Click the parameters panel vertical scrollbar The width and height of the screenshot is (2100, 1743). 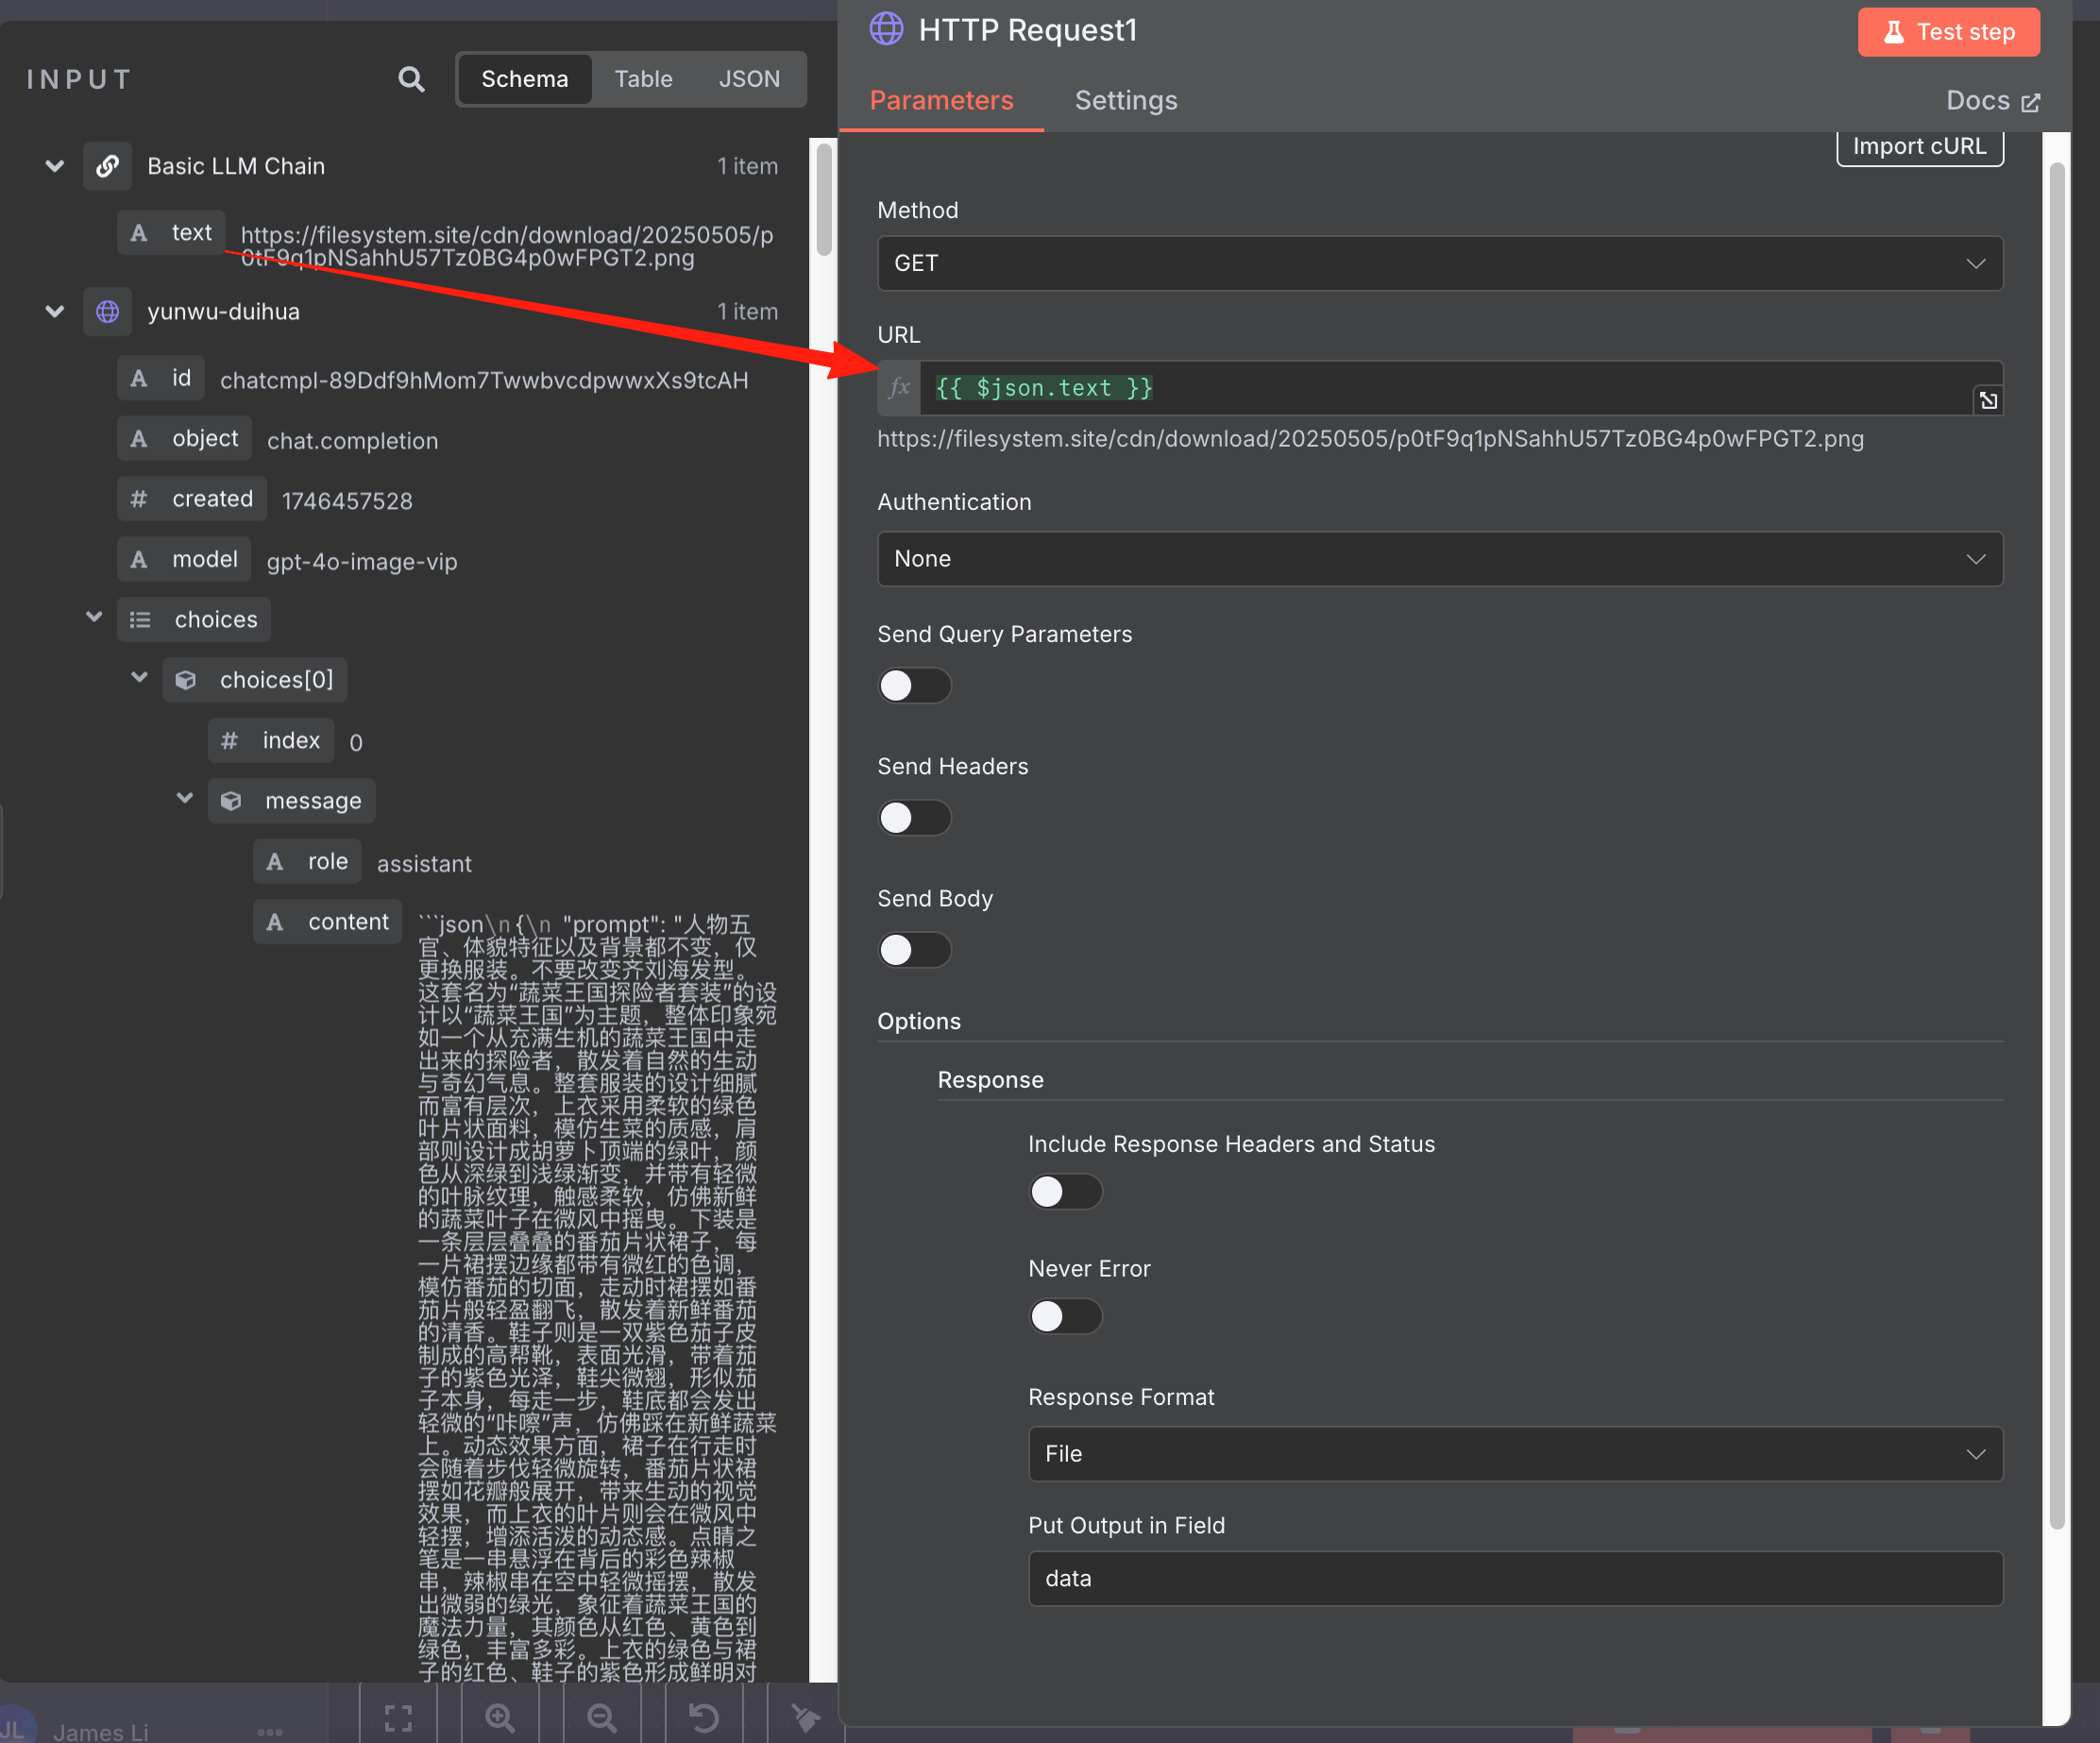[2056, 845]
